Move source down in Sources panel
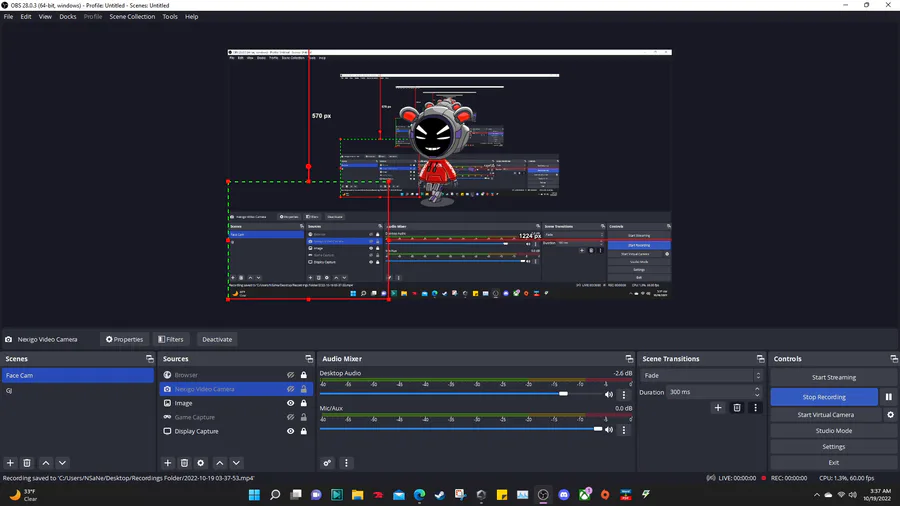Viewport: 900px width, 506px height. (x=236, y=463)
